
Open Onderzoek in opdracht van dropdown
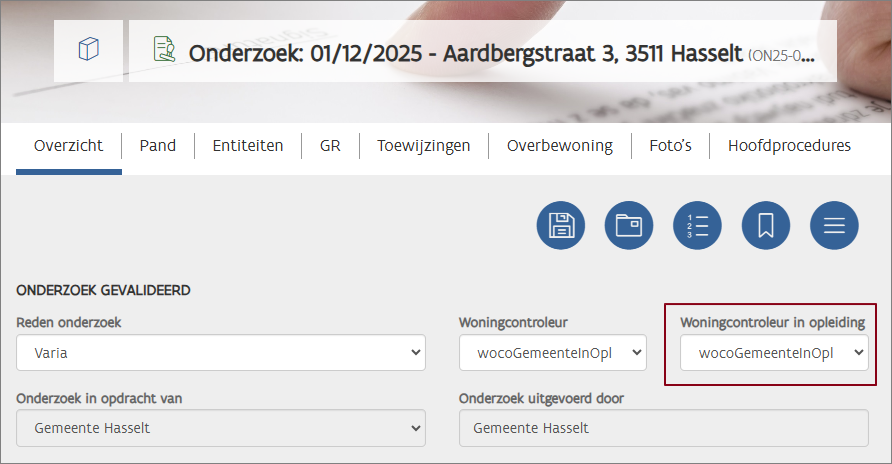pyautogui.click(x=220, y=428)
